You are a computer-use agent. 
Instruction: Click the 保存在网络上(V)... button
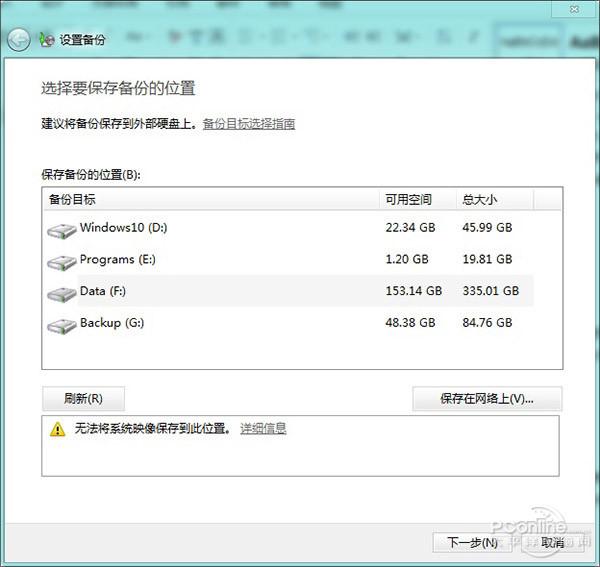tap(487, 399)
